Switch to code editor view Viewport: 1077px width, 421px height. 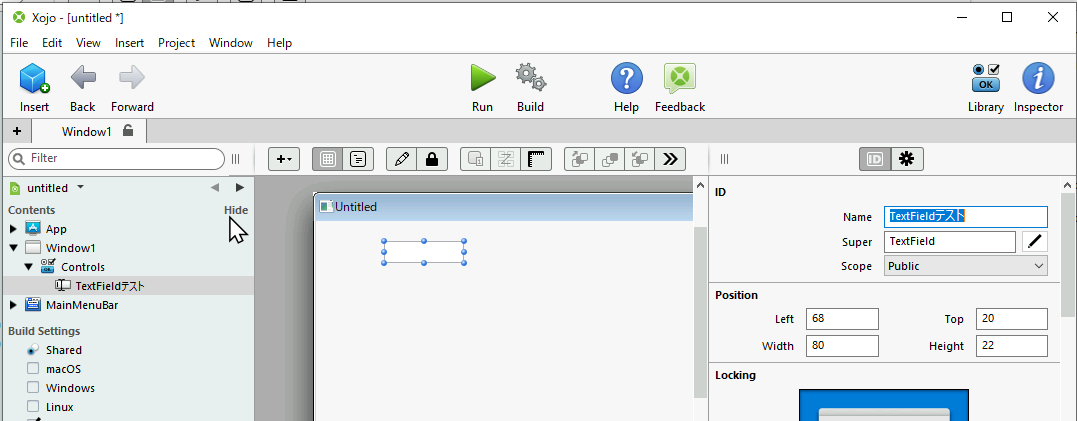click(358, 159)
